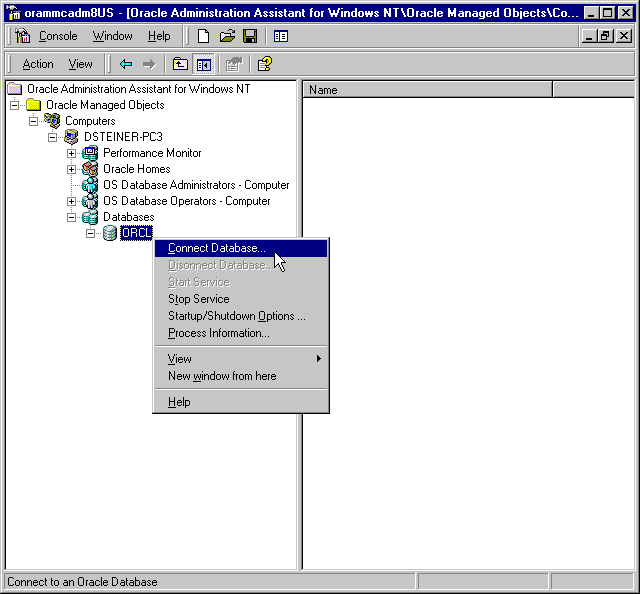Toggle the Show/Hide console tree button
Viewport: 640px width, 594px height.
(x=203, y=64)
